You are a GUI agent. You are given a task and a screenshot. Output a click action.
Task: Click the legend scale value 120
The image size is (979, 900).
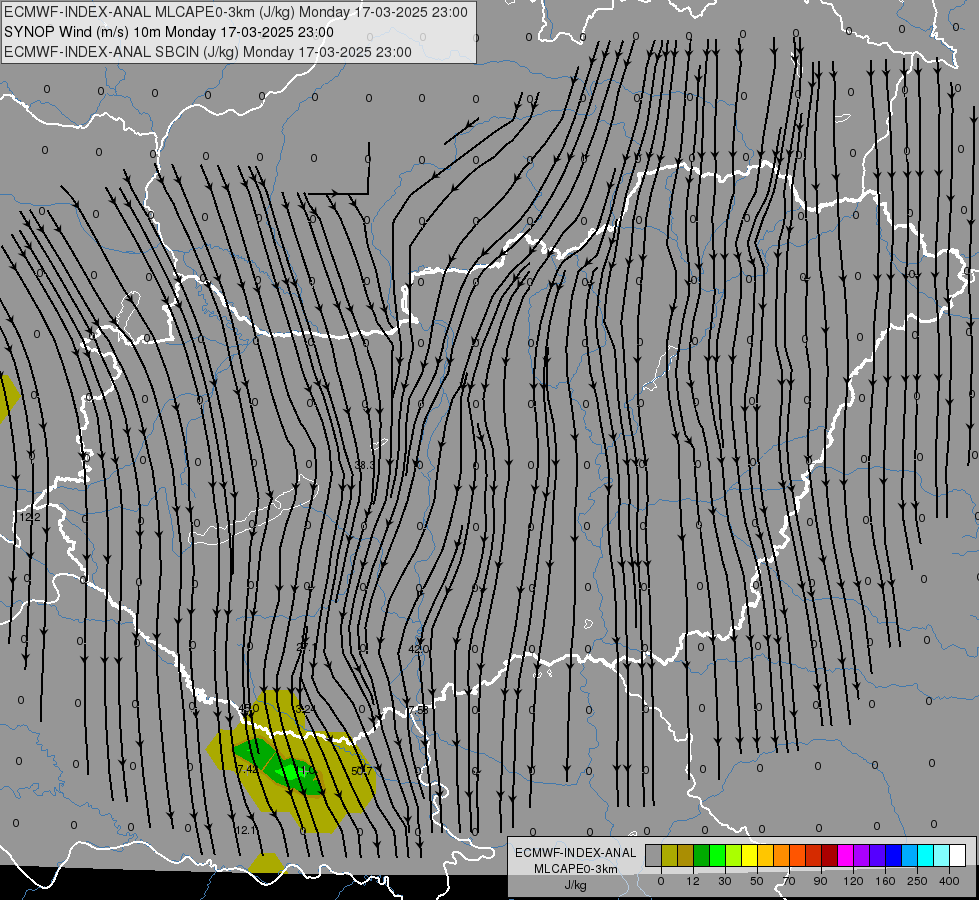click(x=854, y=881)
